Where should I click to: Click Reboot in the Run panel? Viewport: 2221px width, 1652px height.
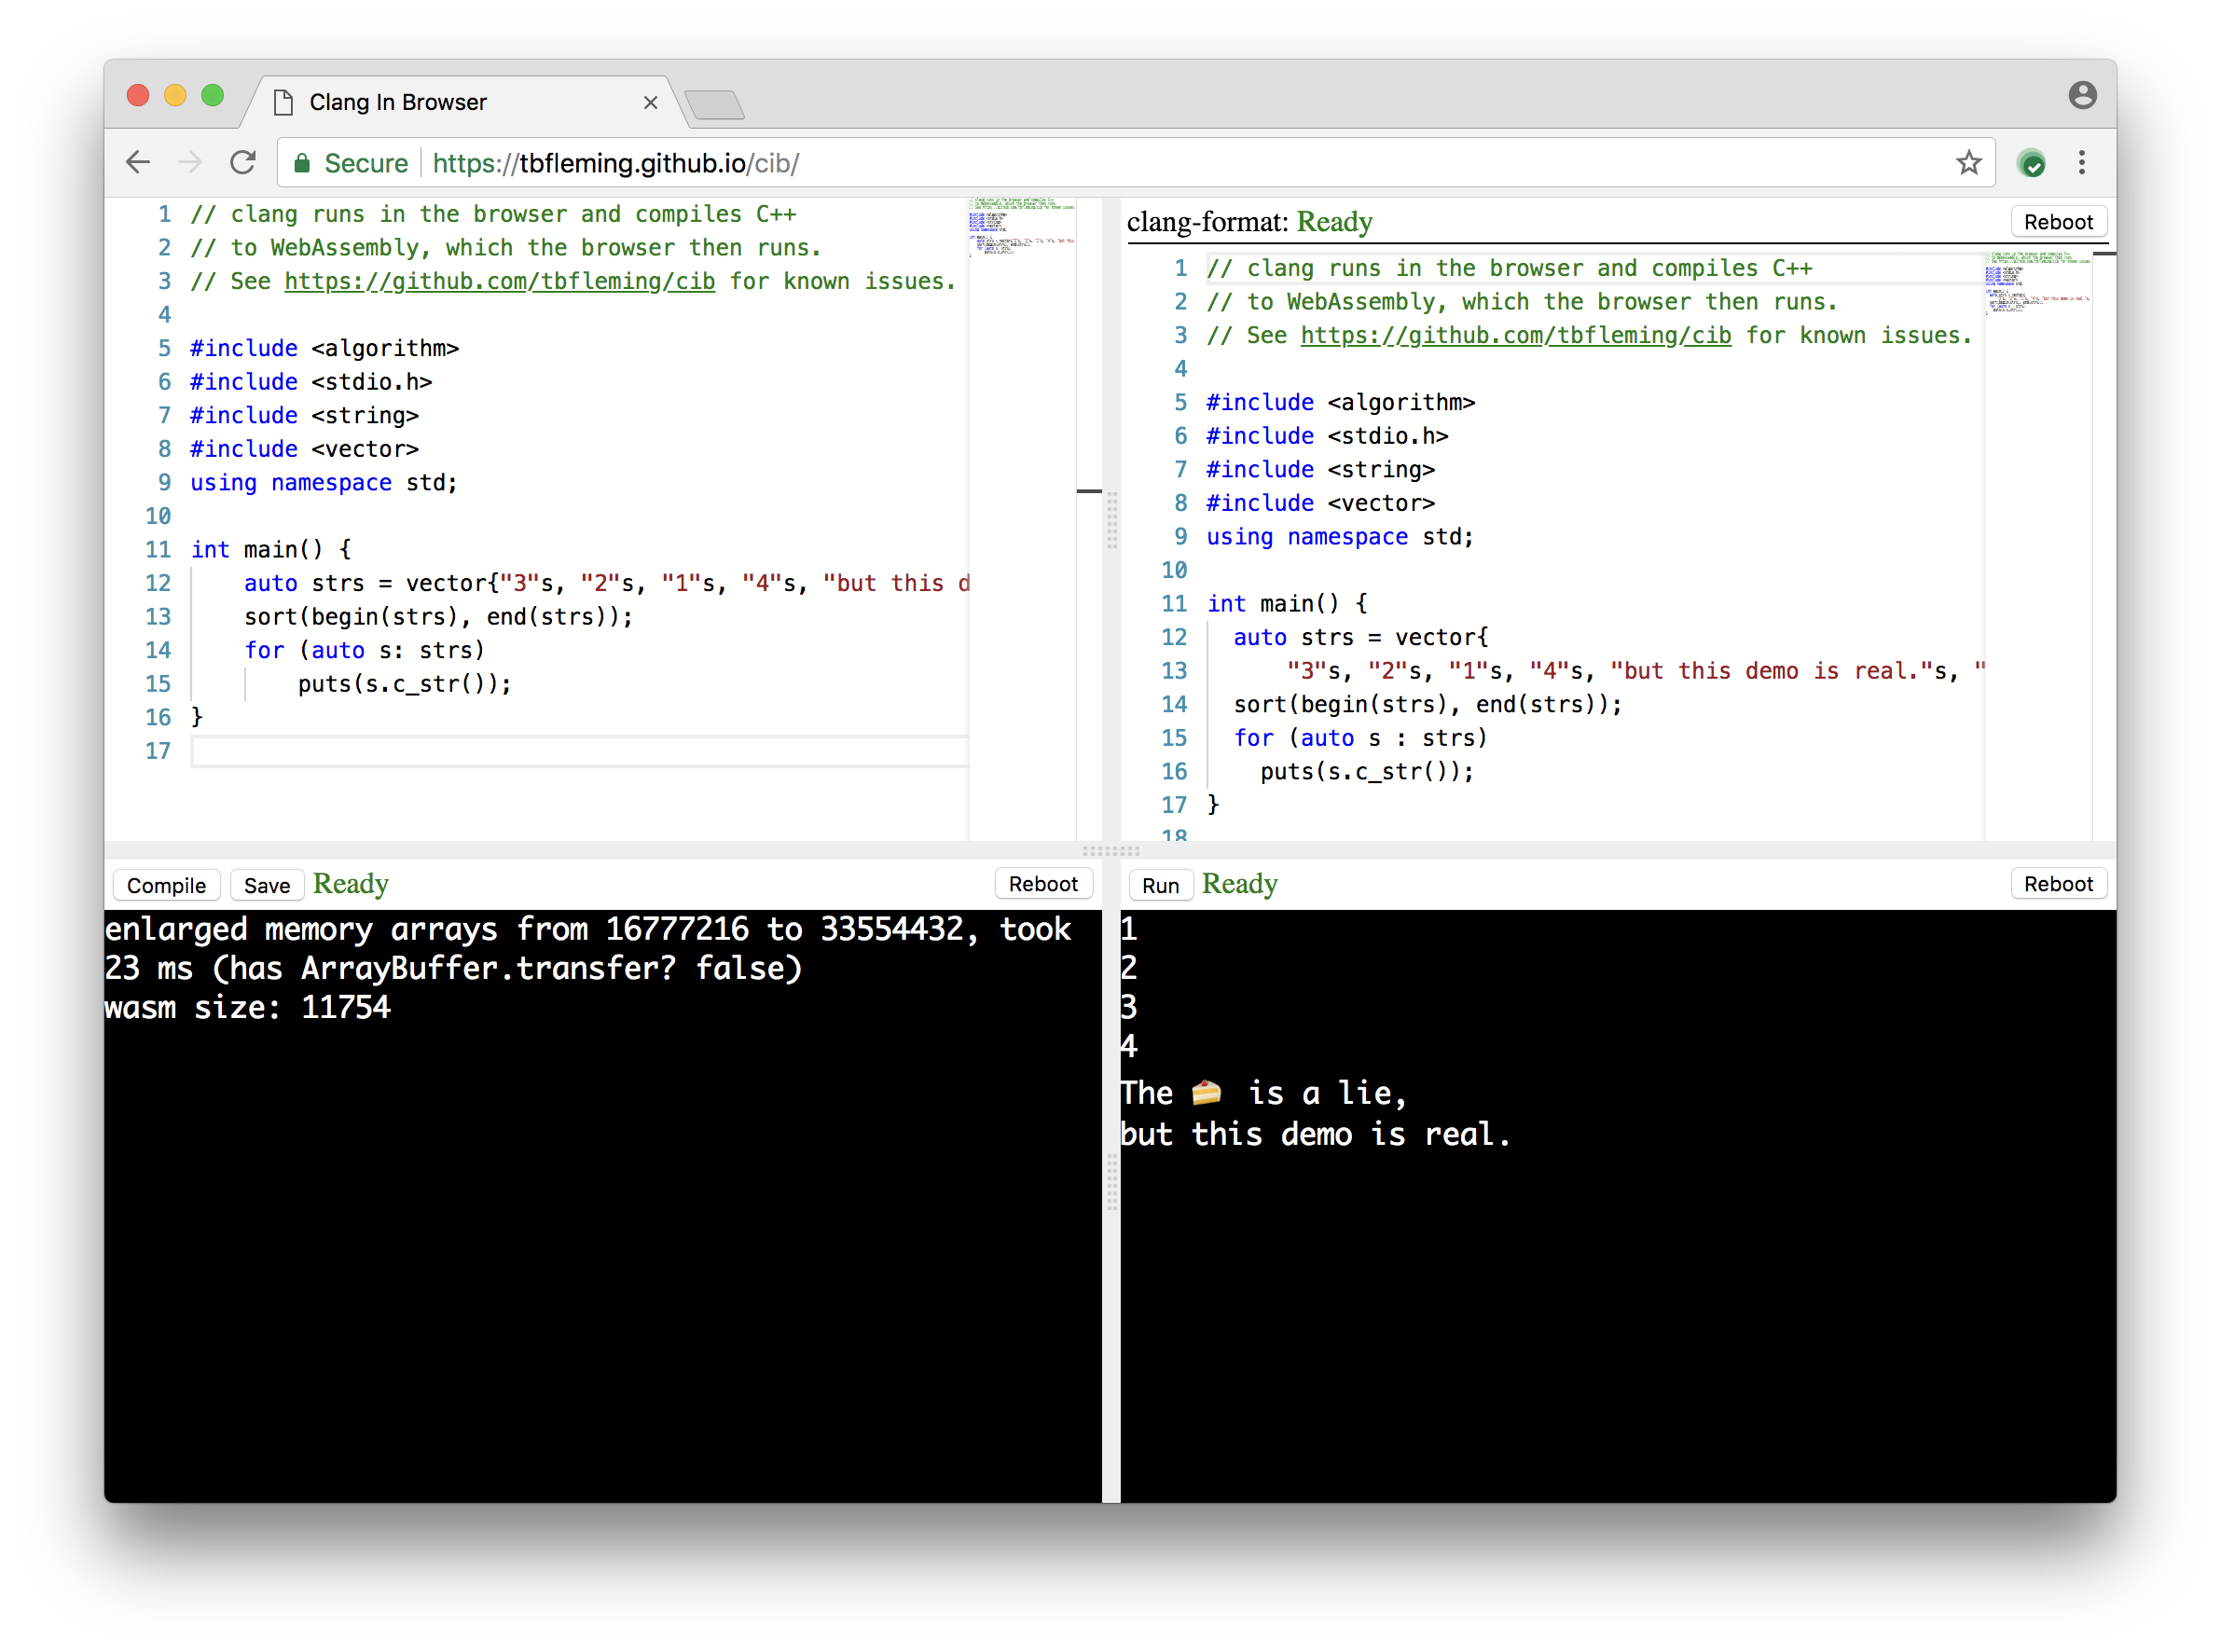click(2058, 884)
